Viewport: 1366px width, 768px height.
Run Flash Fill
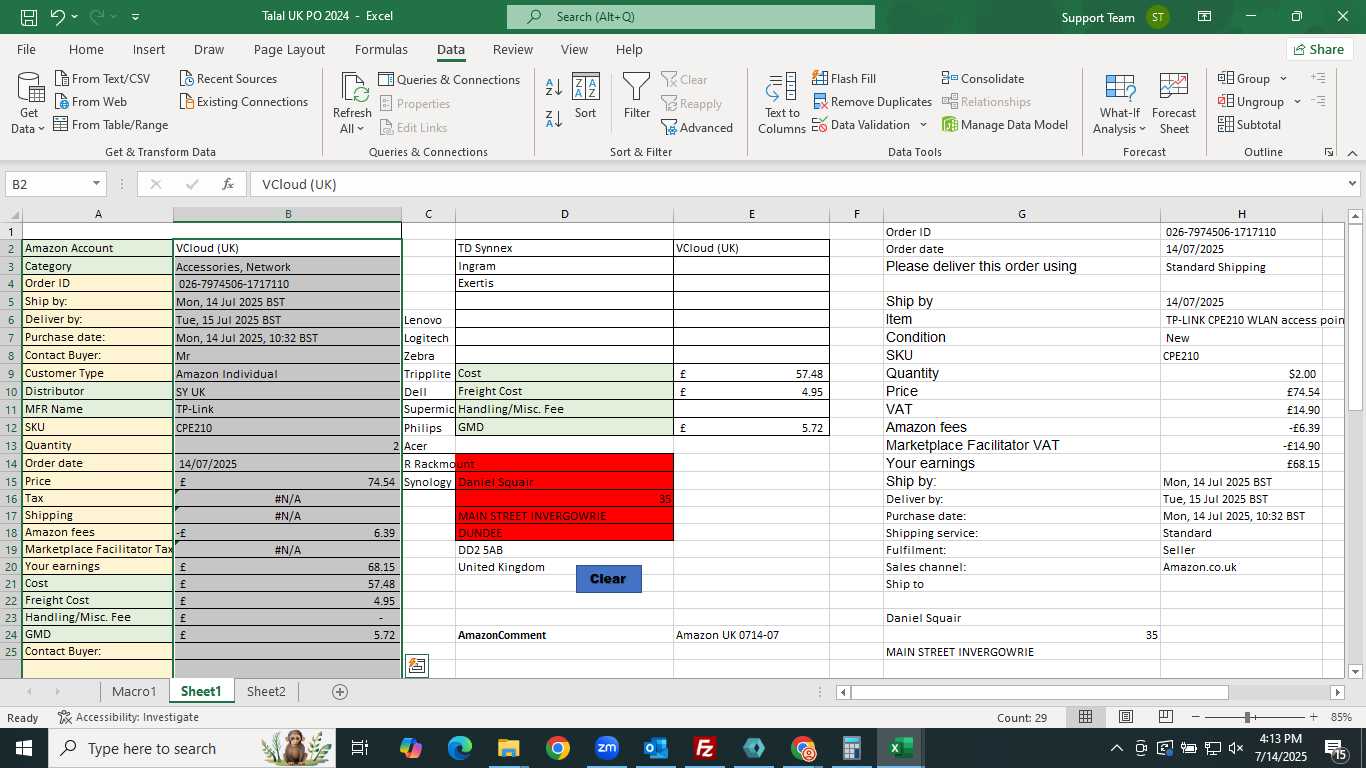pos(843,79)
